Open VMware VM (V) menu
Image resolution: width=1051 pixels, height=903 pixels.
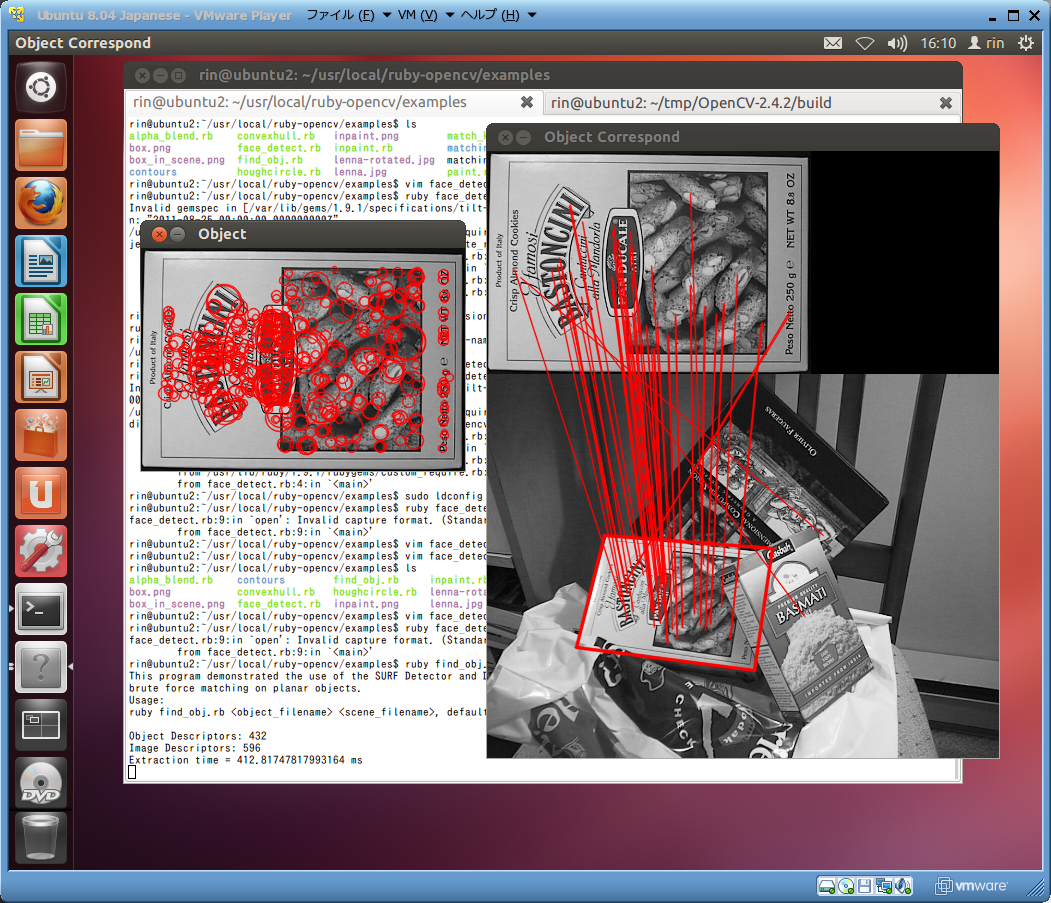(x=417, y=15)
